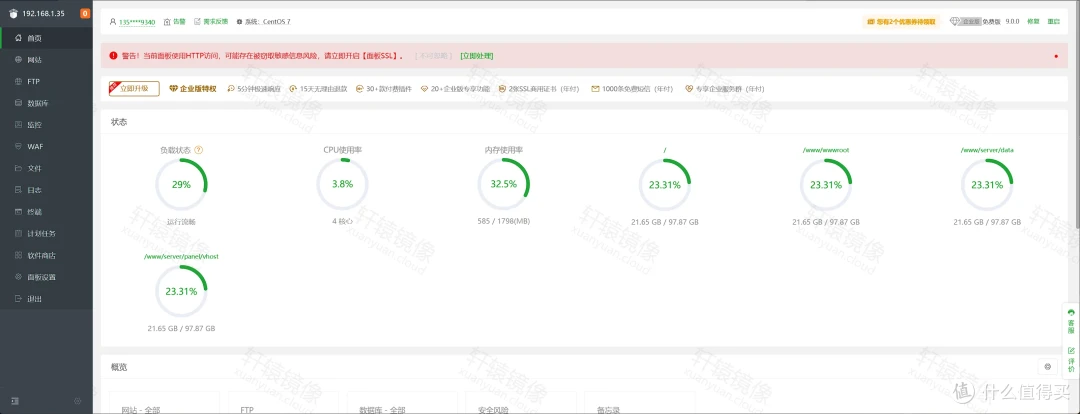Click the coupon notice 您有2个优惠券待领取
The width and height of the screenshot is (1080, 414).
pyautogui.click(x=901, y=21)
